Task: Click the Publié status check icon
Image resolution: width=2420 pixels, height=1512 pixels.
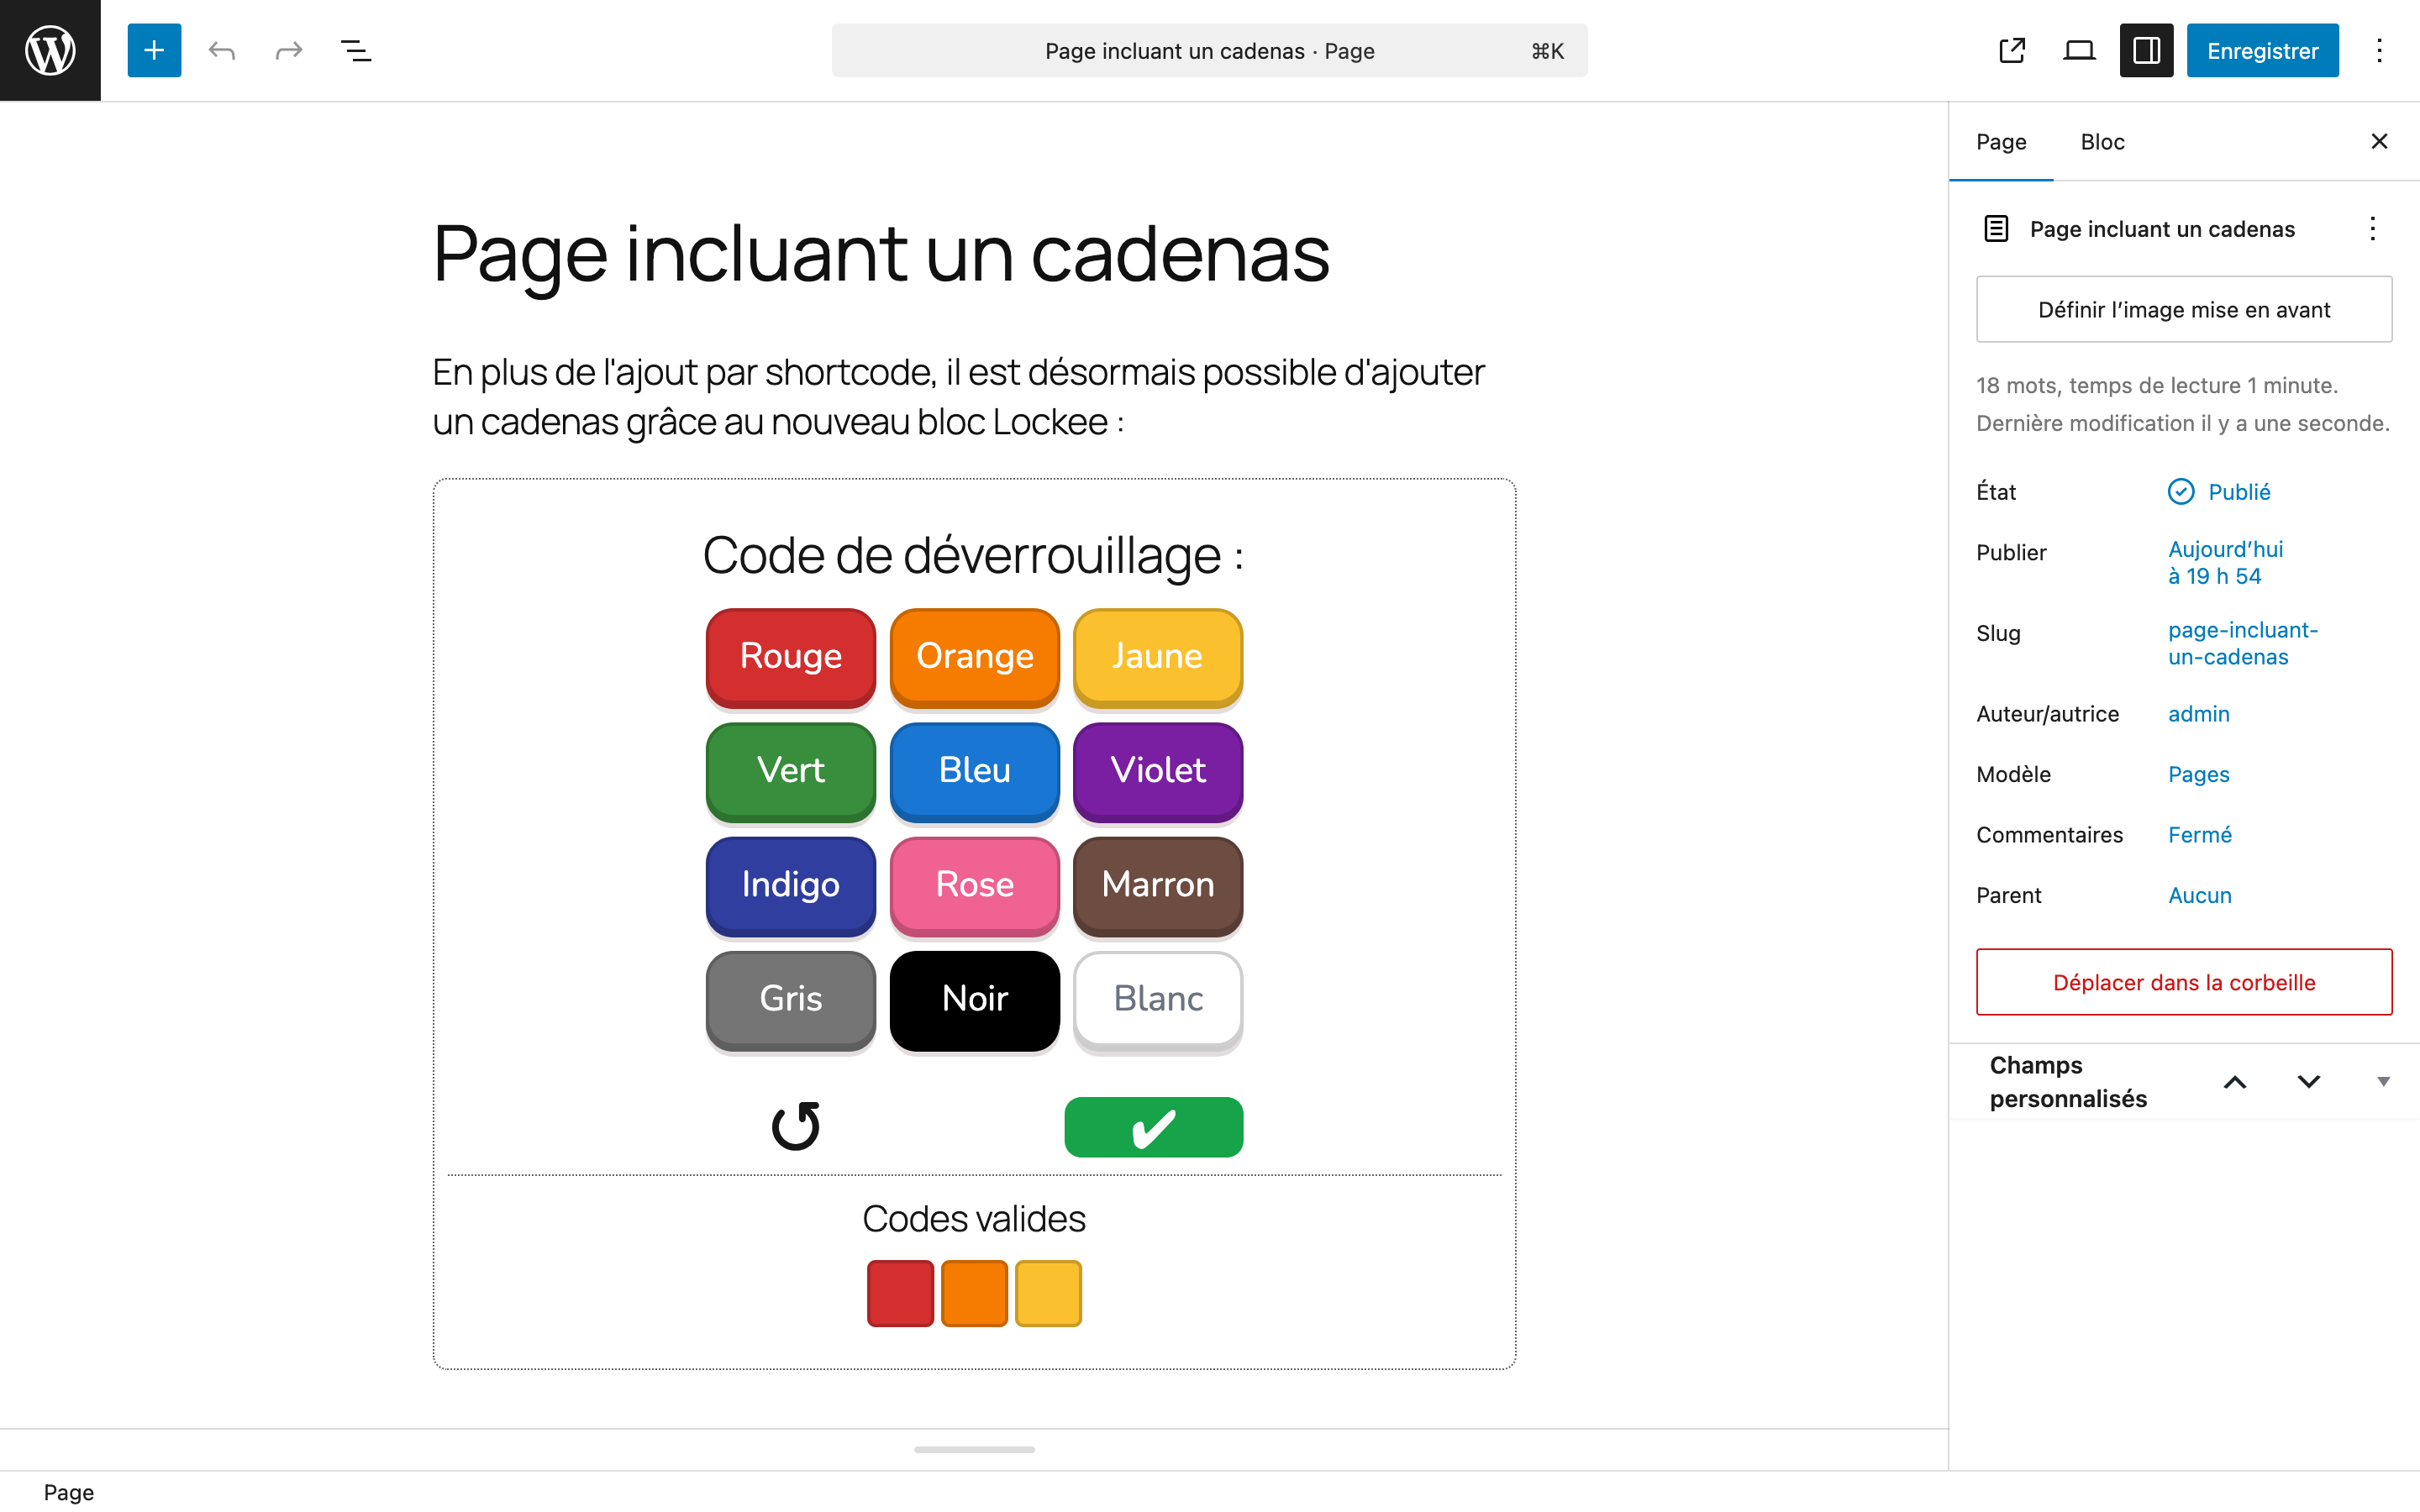Action: pos(2181,491)
